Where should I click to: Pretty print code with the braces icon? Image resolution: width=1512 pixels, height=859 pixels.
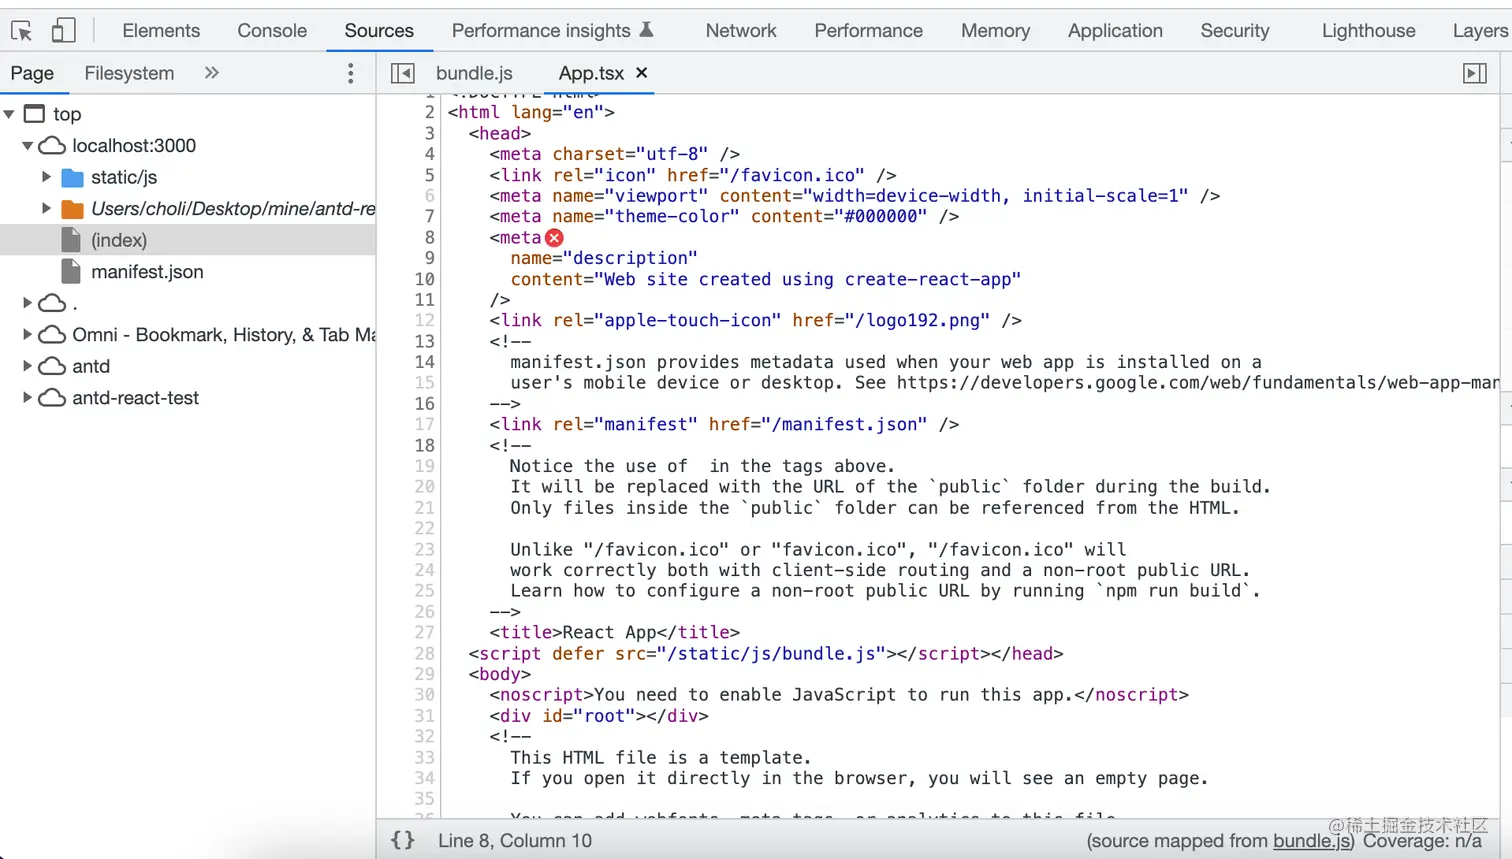coord(402,841)
